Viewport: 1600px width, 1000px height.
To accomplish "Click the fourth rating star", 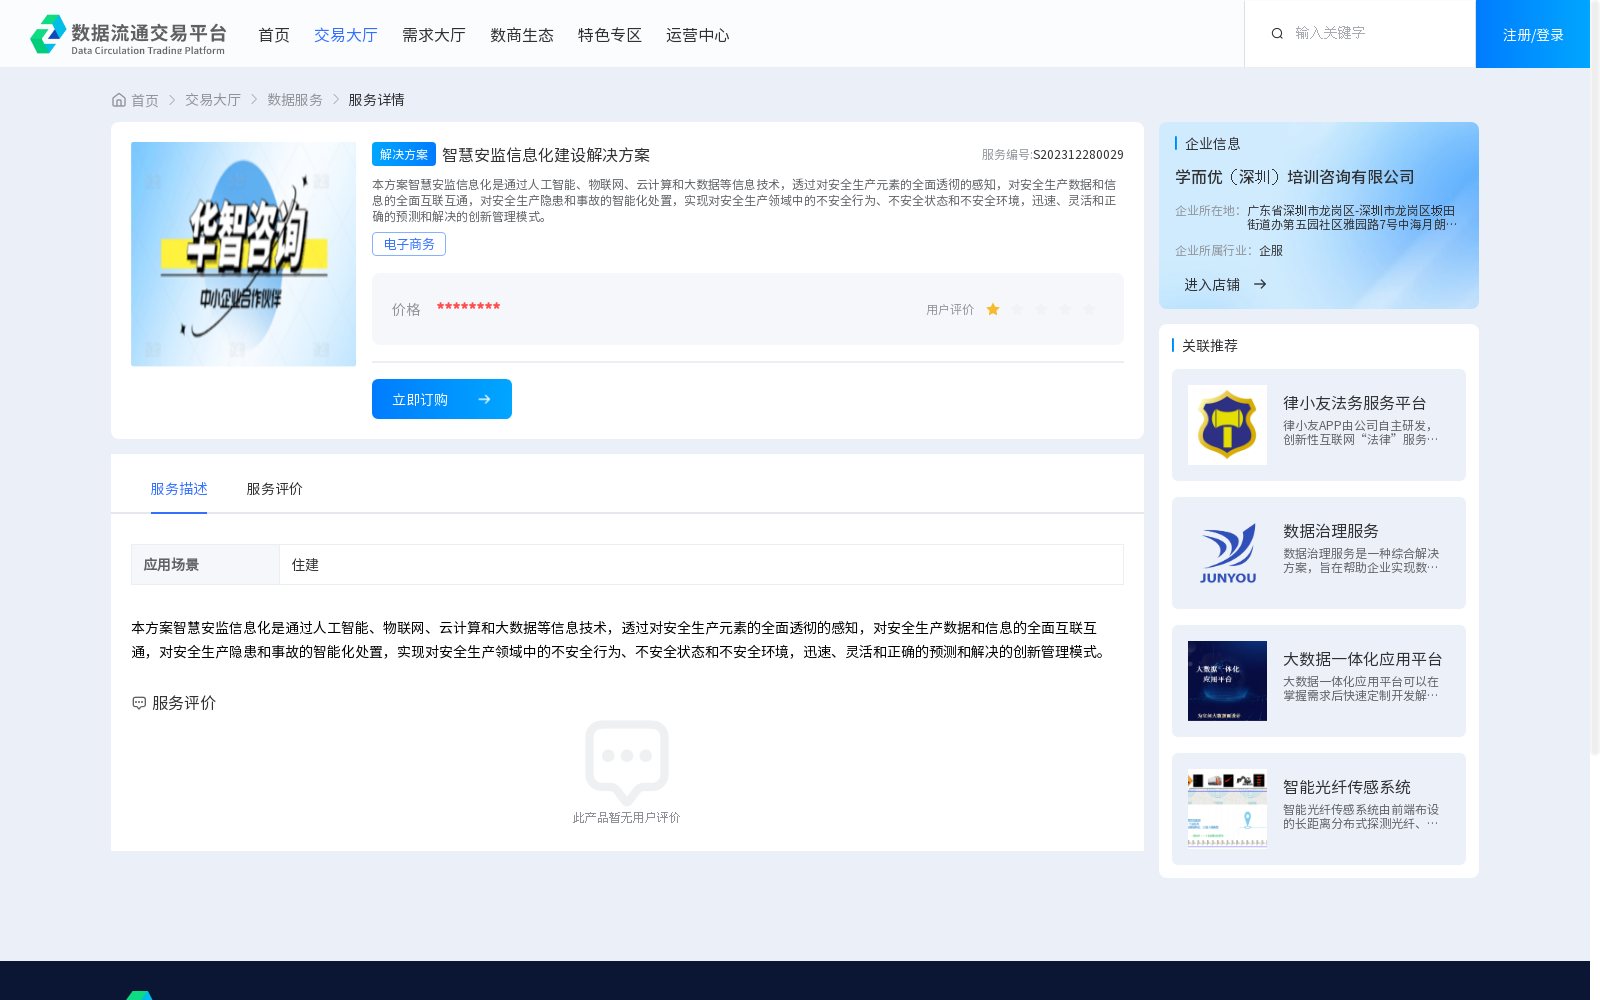I will [1065, 310].
